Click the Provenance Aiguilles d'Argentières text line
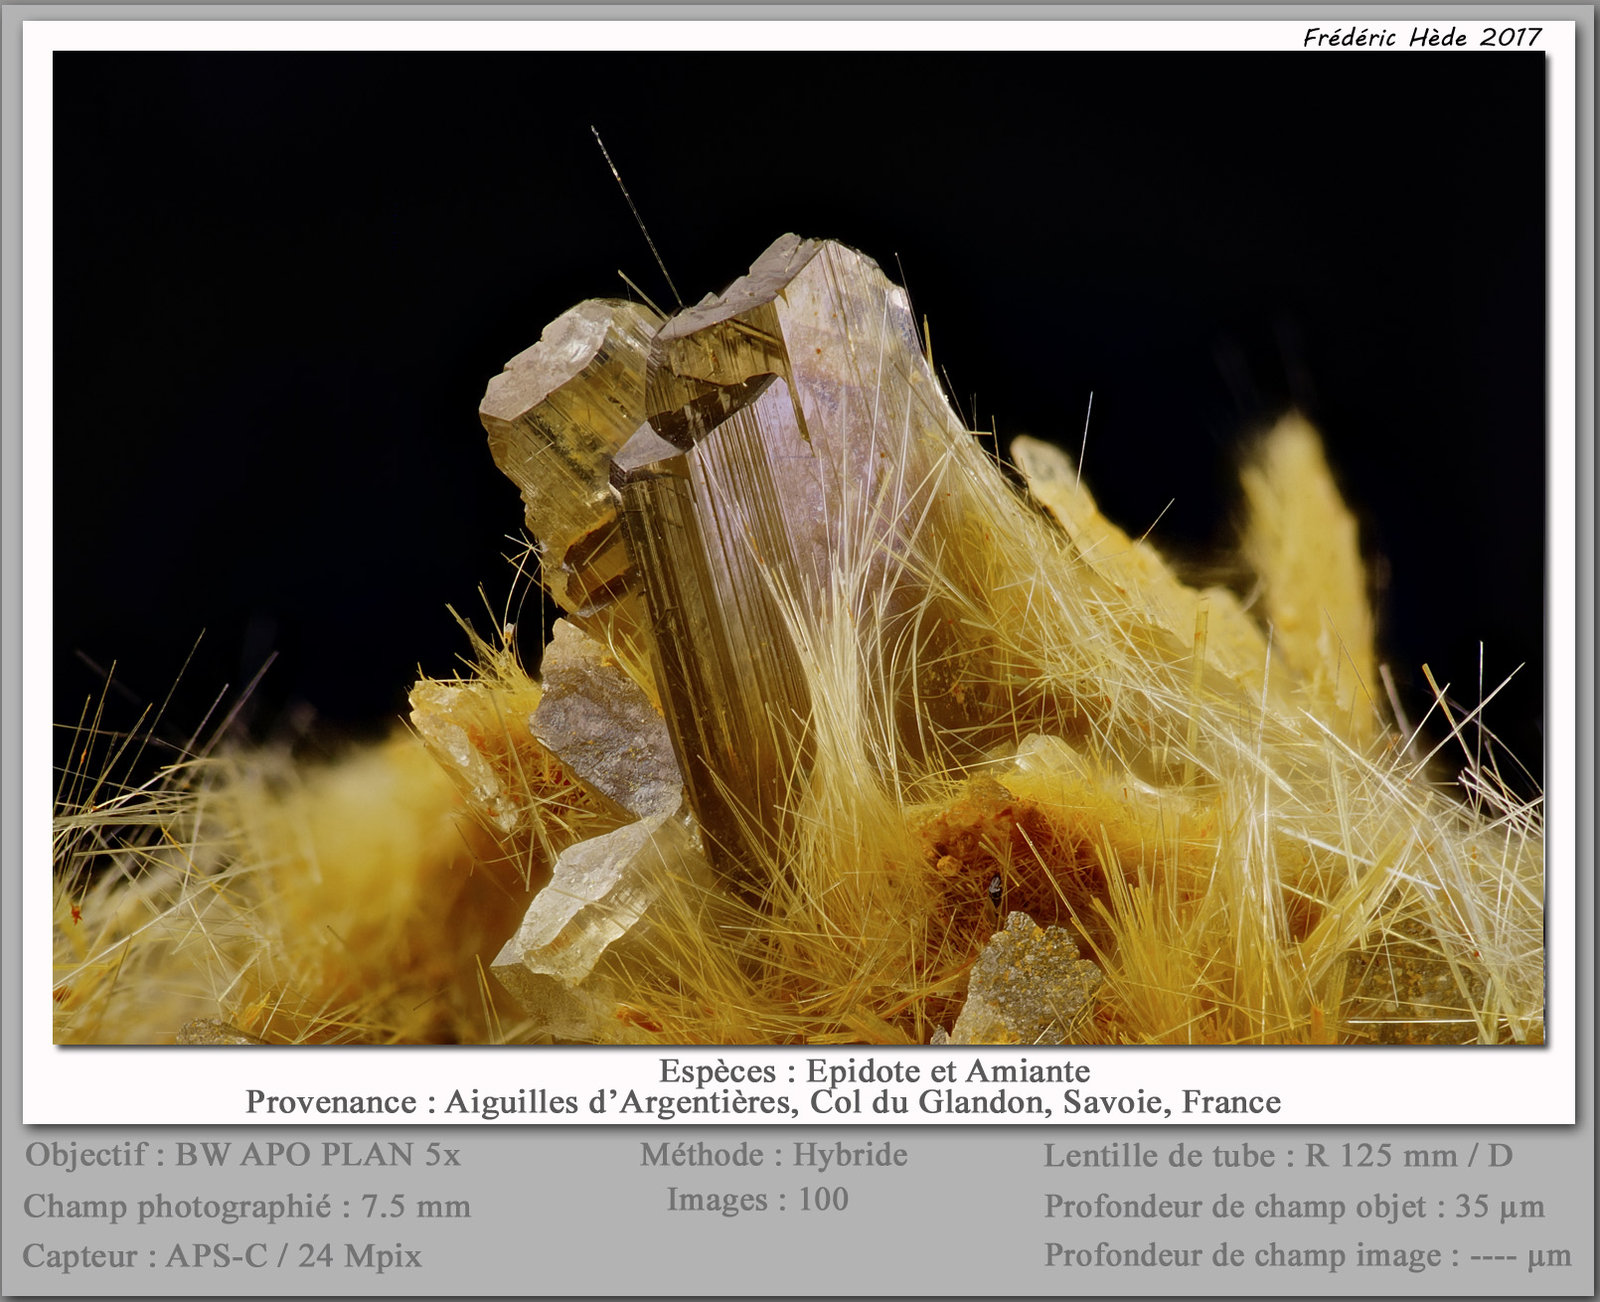Image resolution: width=1600 pixels, height=1302 pixels. click(x=763, y=1102)
